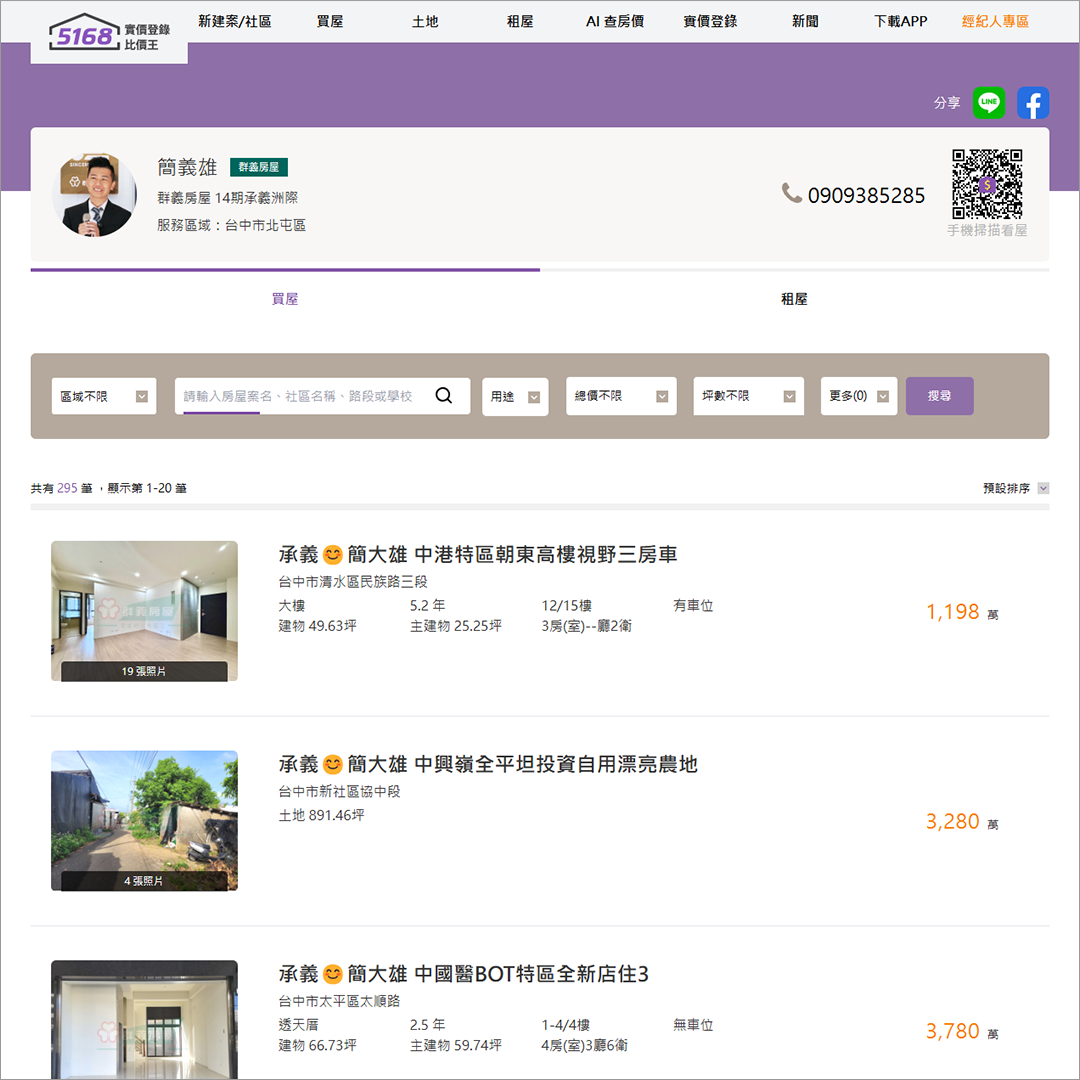Expand the 用途 dropdown
The image size is (1080, 1080).
pos(515,397)
